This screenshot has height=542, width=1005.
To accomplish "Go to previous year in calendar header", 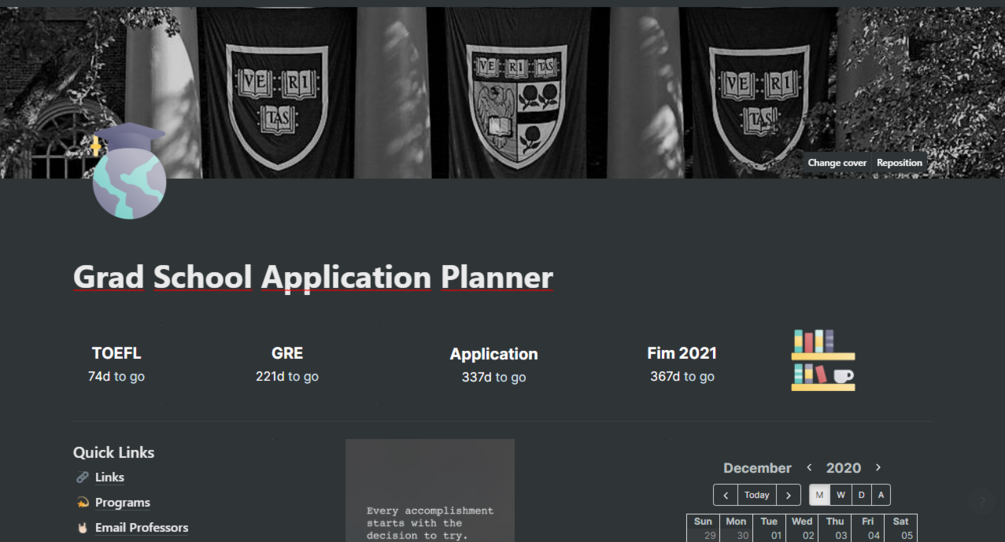I will coord(810,468).
